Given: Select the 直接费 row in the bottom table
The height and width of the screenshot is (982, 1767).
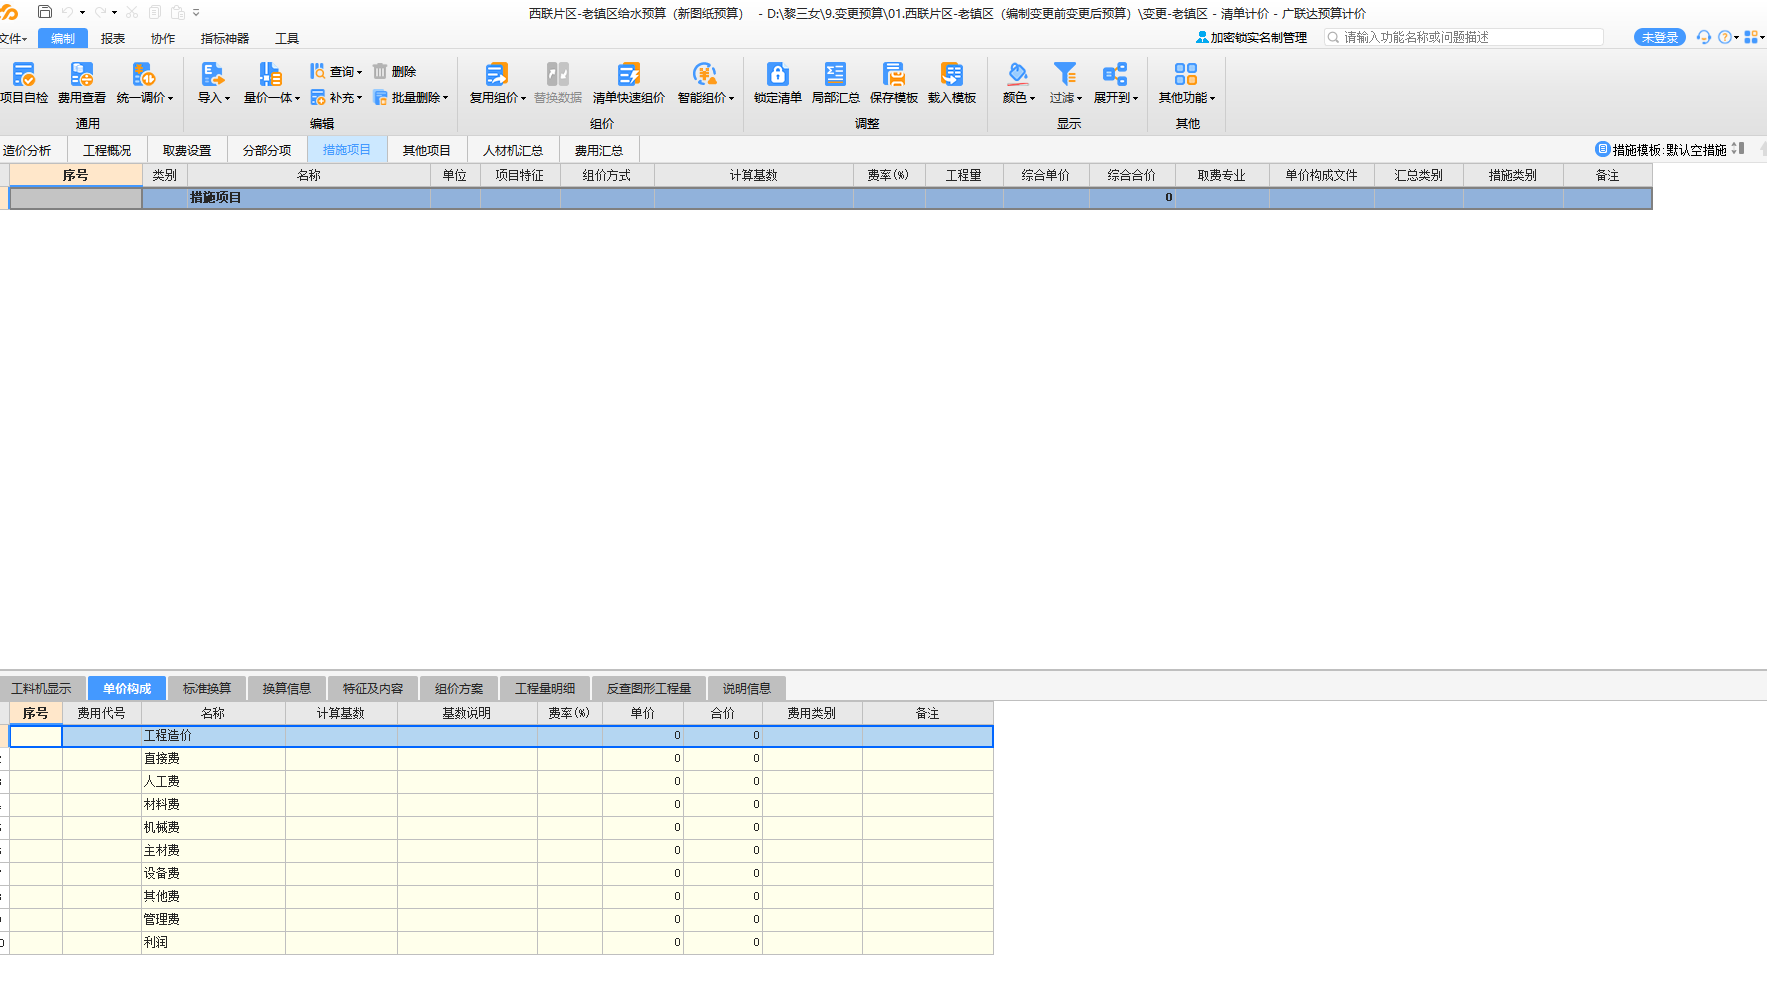Looking at the screenshot, I should [501, 759].
